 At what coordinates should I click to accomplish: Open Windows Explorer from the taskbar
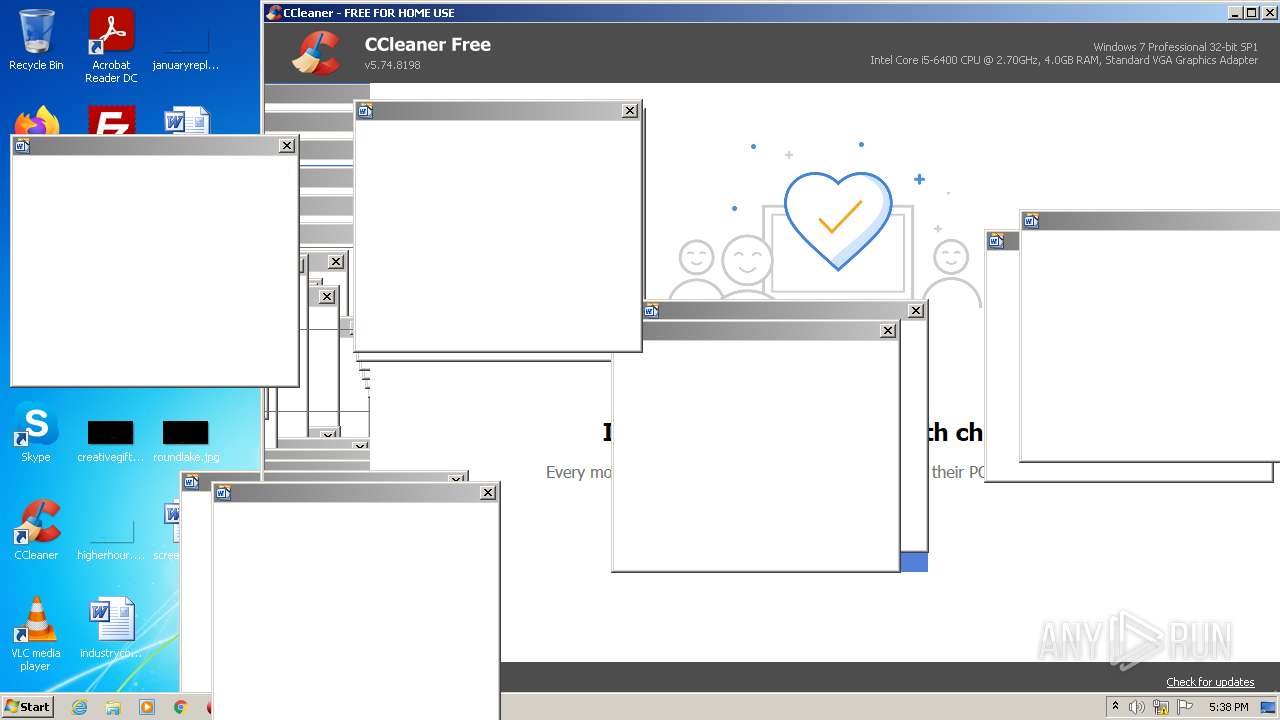pyautogui.click(x=113, y=707)
